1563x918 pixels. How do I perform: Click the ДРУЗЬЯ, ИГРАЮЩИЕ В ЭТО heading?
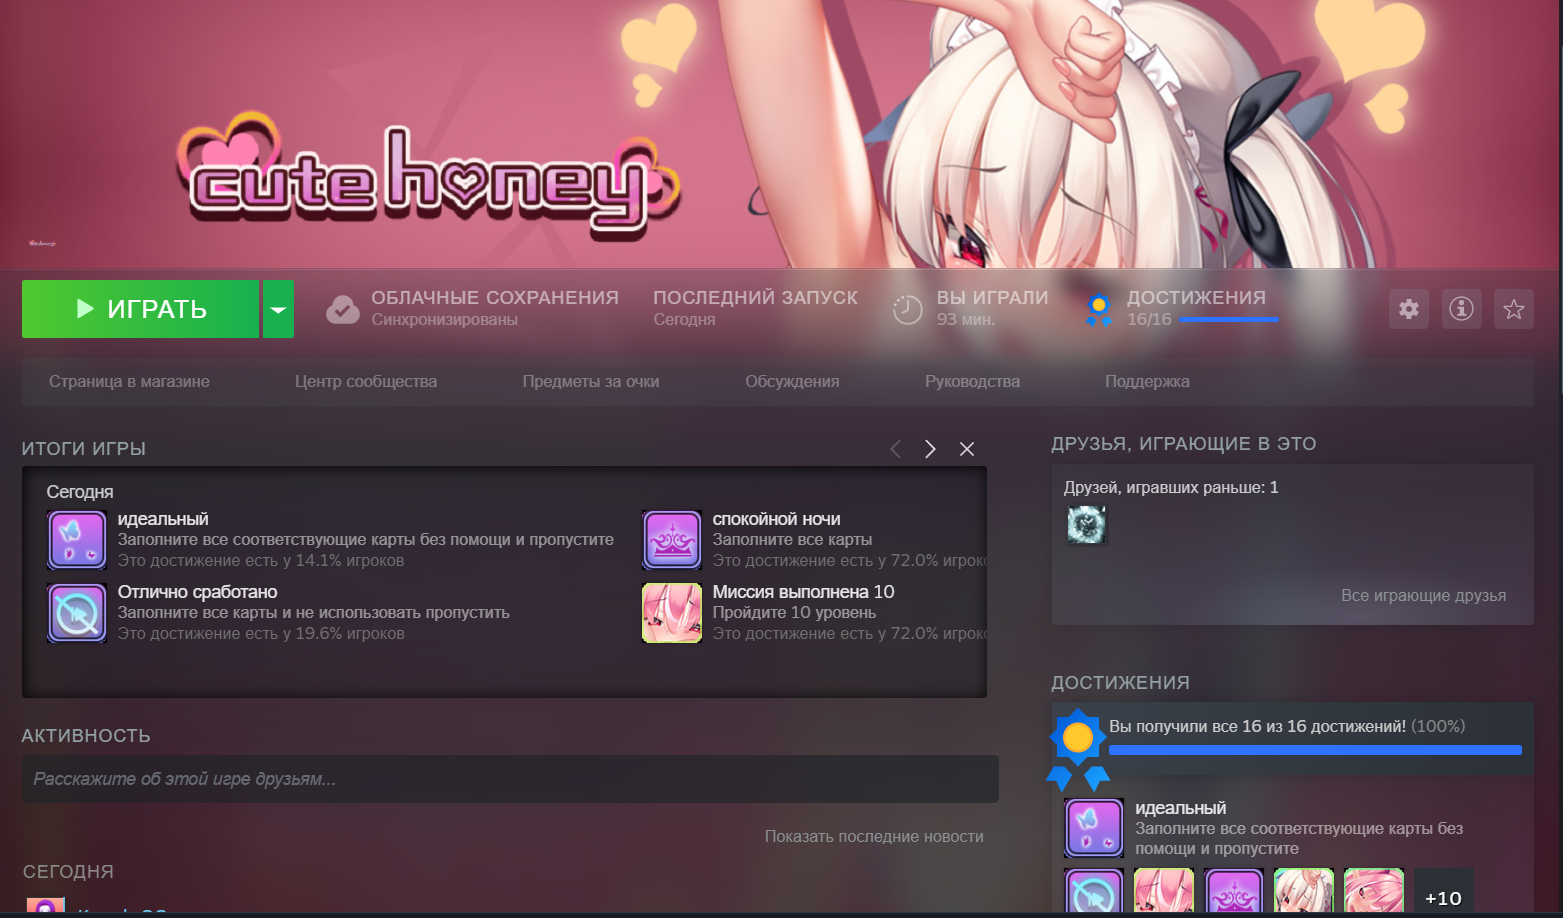click(1183, 444)
